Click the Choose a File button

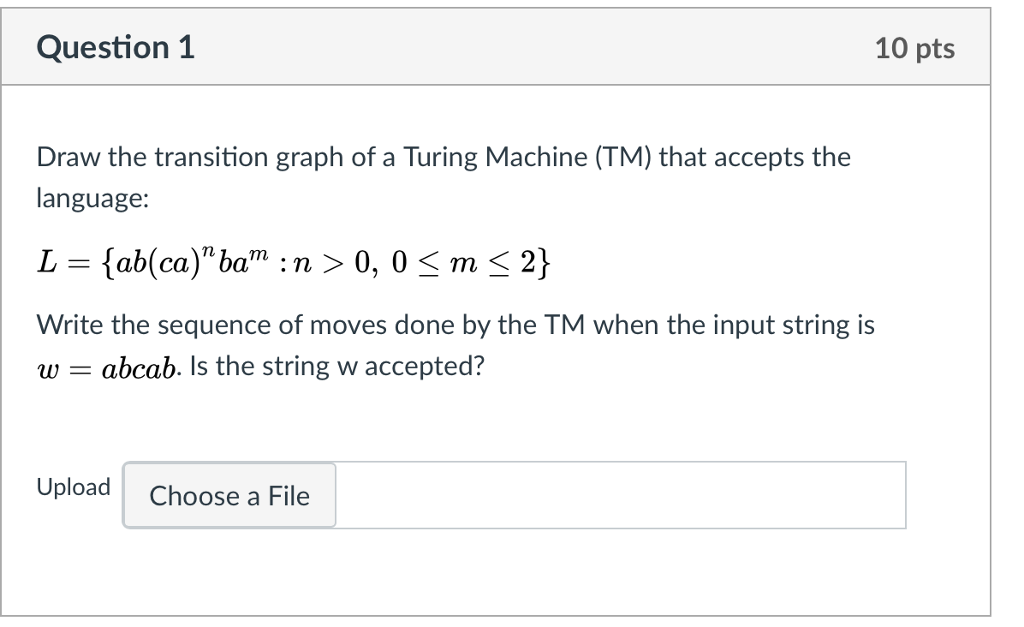pyautogui.click(x=228, y=495)
